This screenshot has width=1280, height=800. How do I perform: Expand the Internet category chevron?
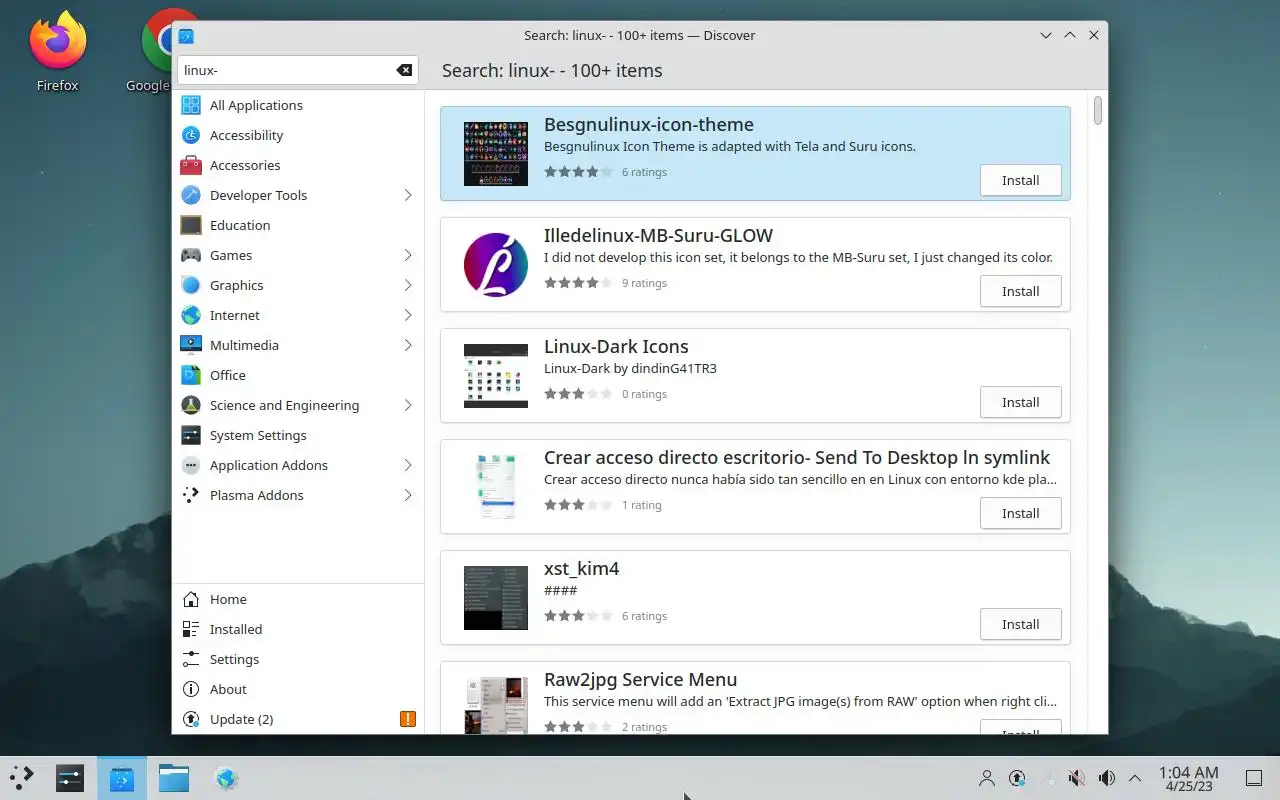pos(408,315)
